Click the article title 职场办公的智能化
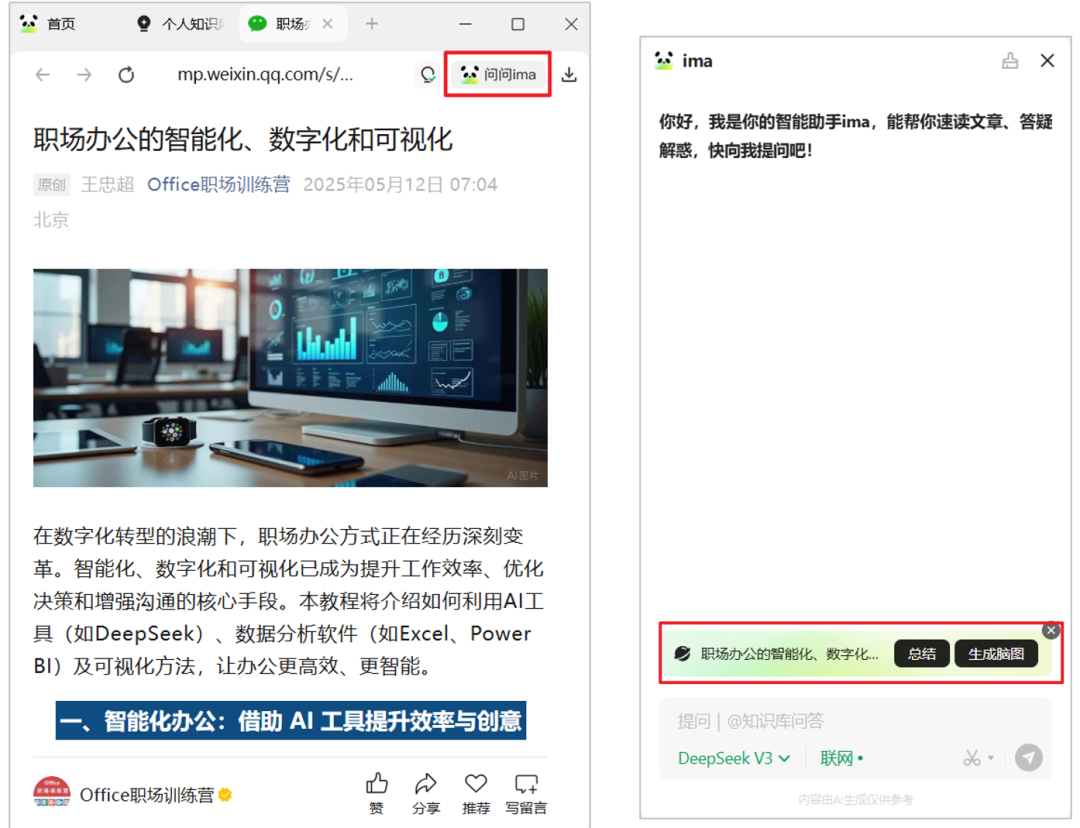This screenshot has width=1080, height=828. pos(243,139)
